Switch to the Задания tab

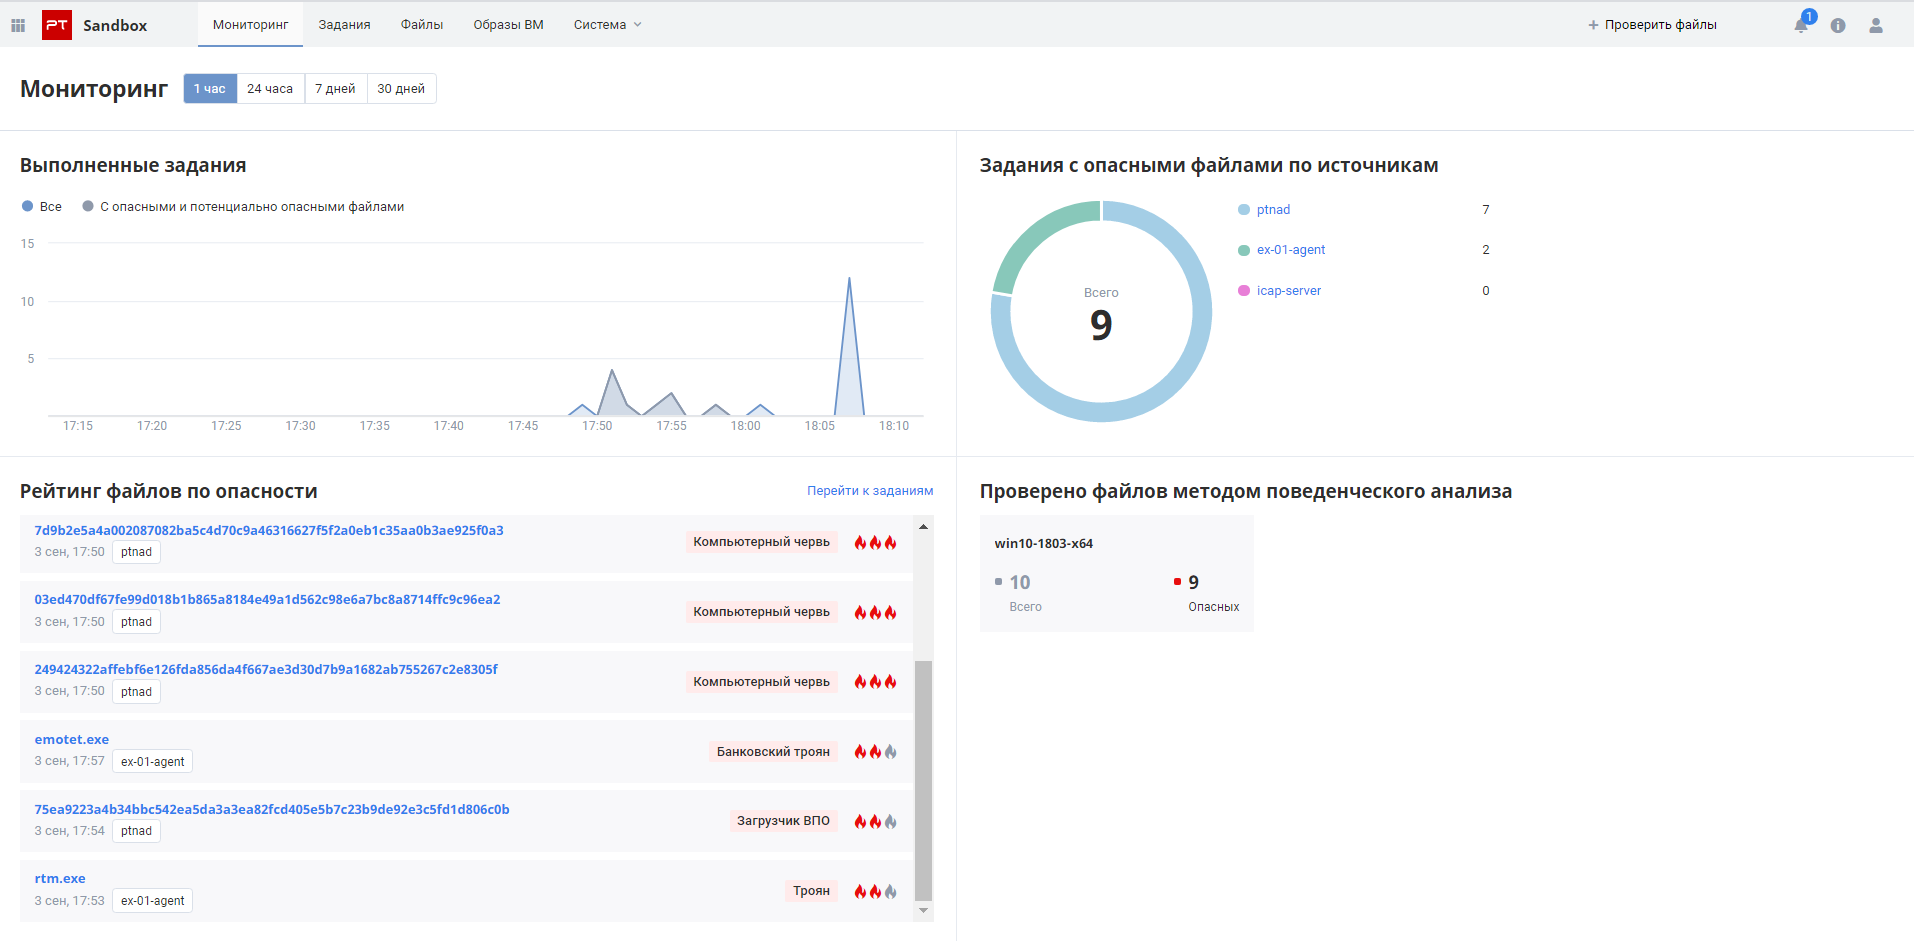coord(344,25)
